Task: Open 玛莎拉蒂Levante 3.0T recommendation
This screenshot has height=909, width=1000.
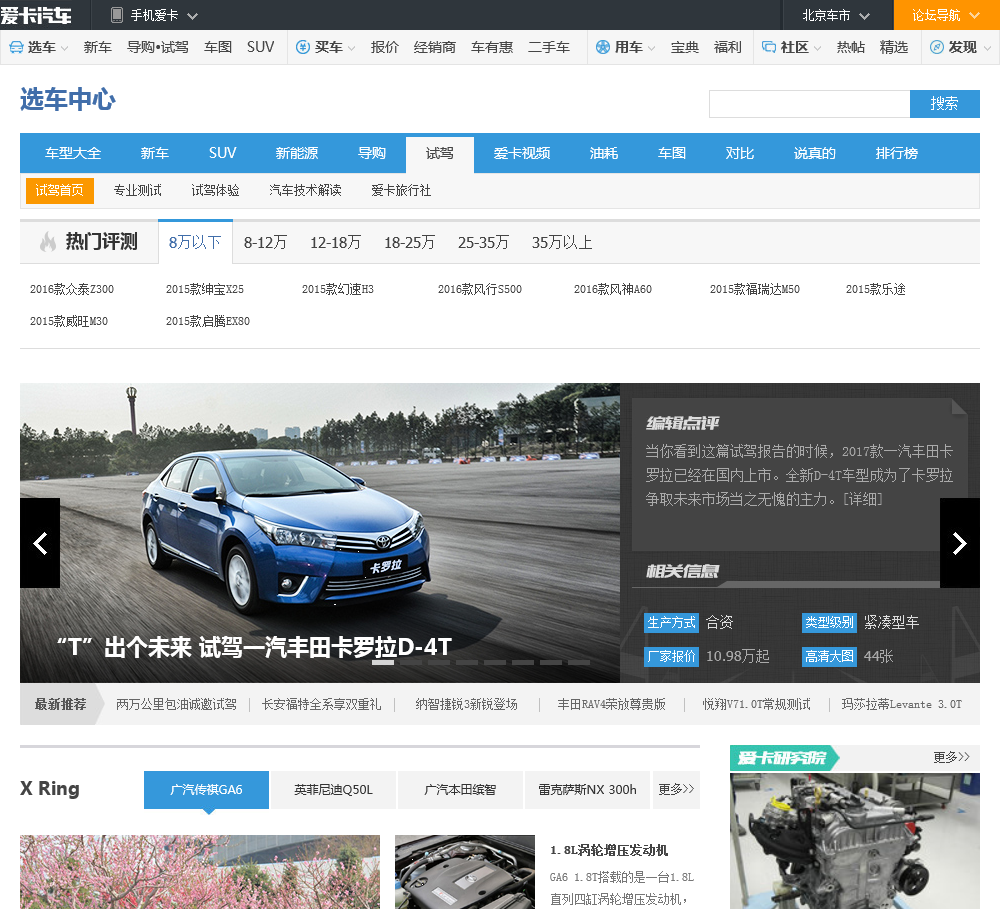Action: point(902,704)
